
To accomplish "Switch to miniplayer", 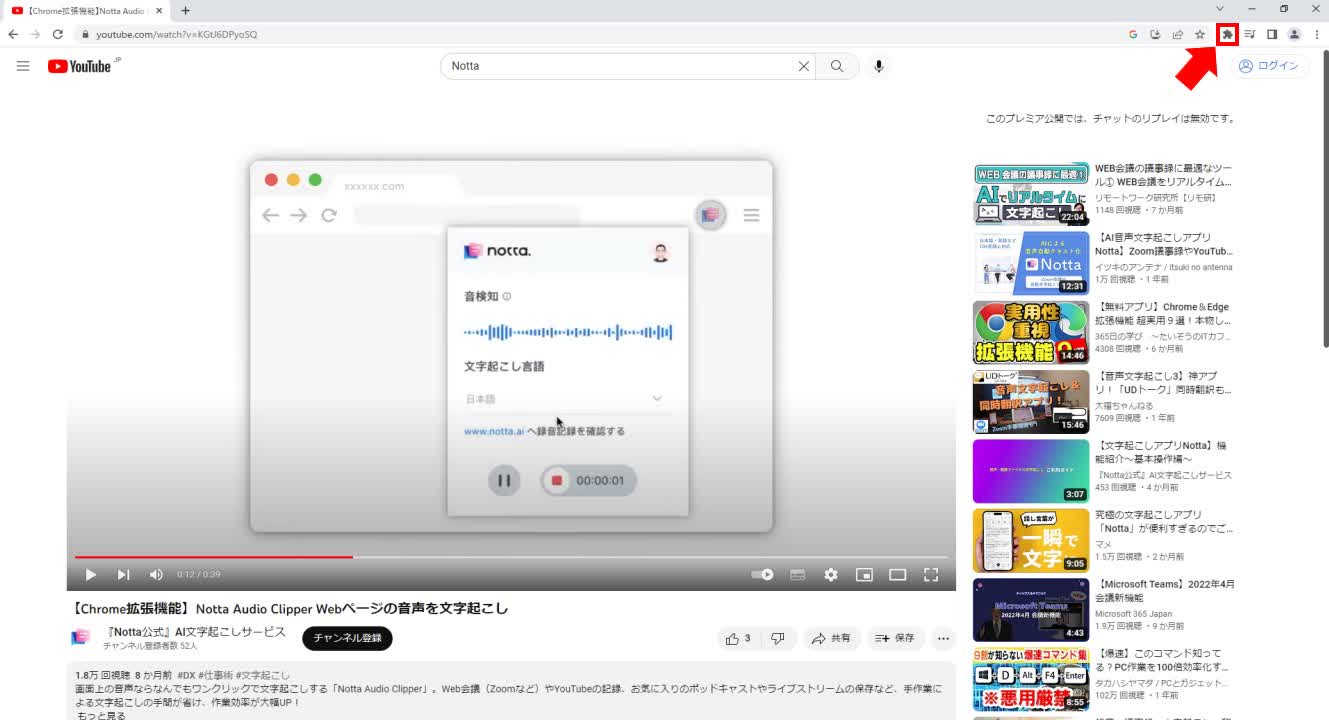I will click(x=864, y=574).
